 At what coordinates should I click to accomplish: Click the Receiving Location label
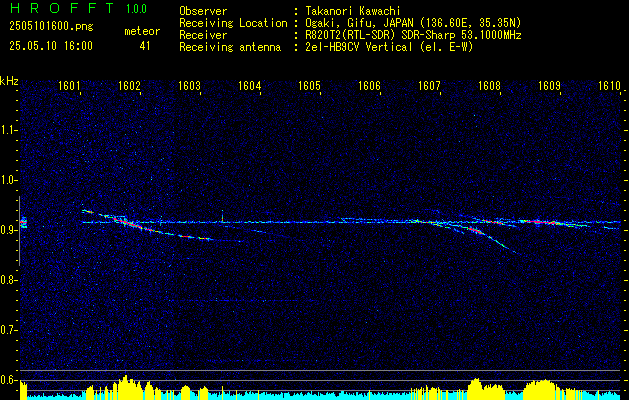pyautogui.click(x=233, y=23)
